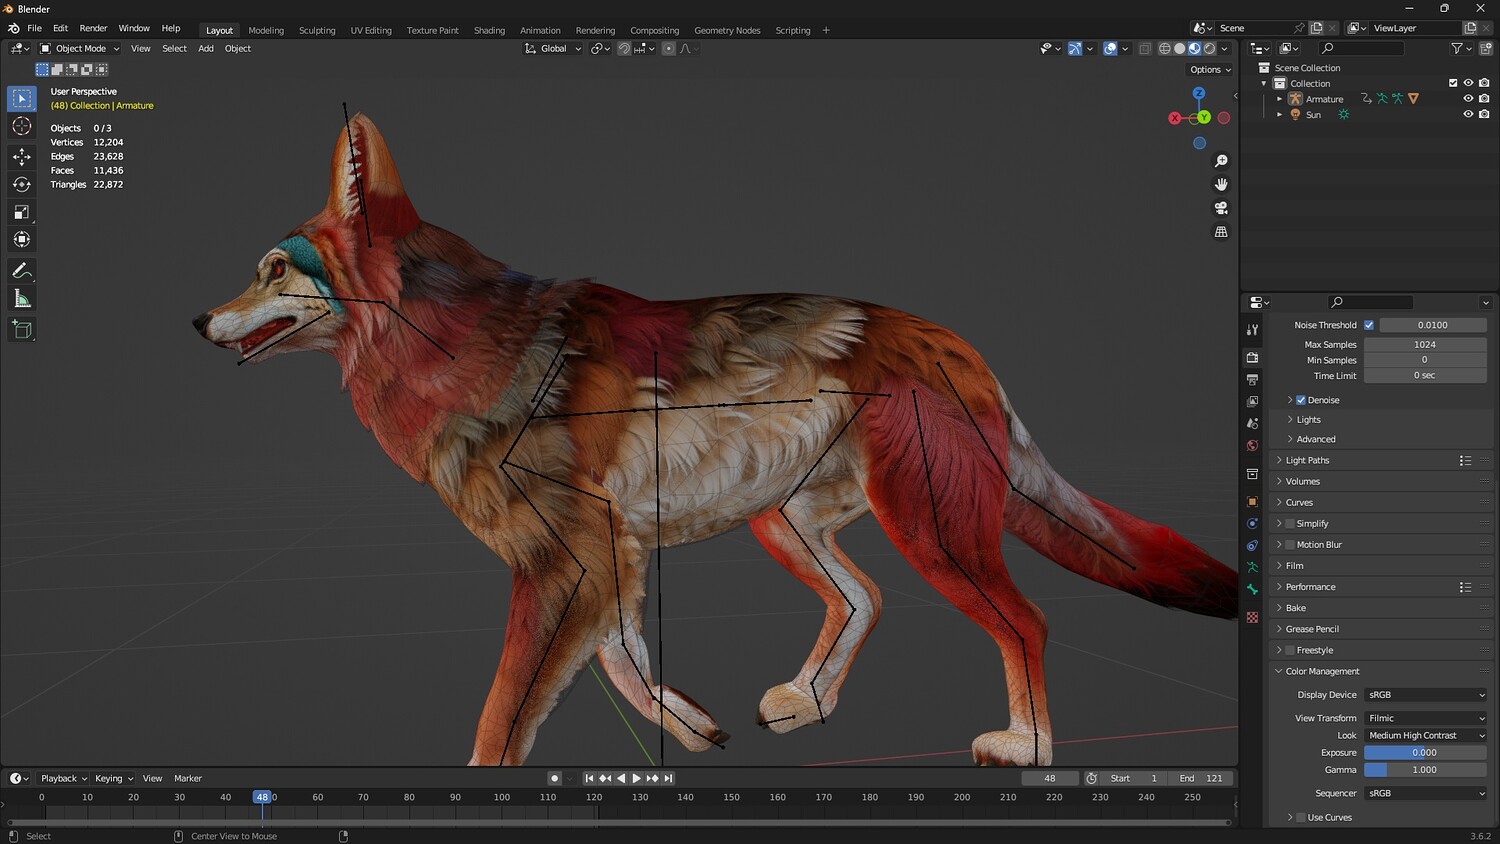Image resolution: width=1500 pixels, height=844 pixels.
Task: Hide the Armature in the outliner
Action: coord(1468,99)
